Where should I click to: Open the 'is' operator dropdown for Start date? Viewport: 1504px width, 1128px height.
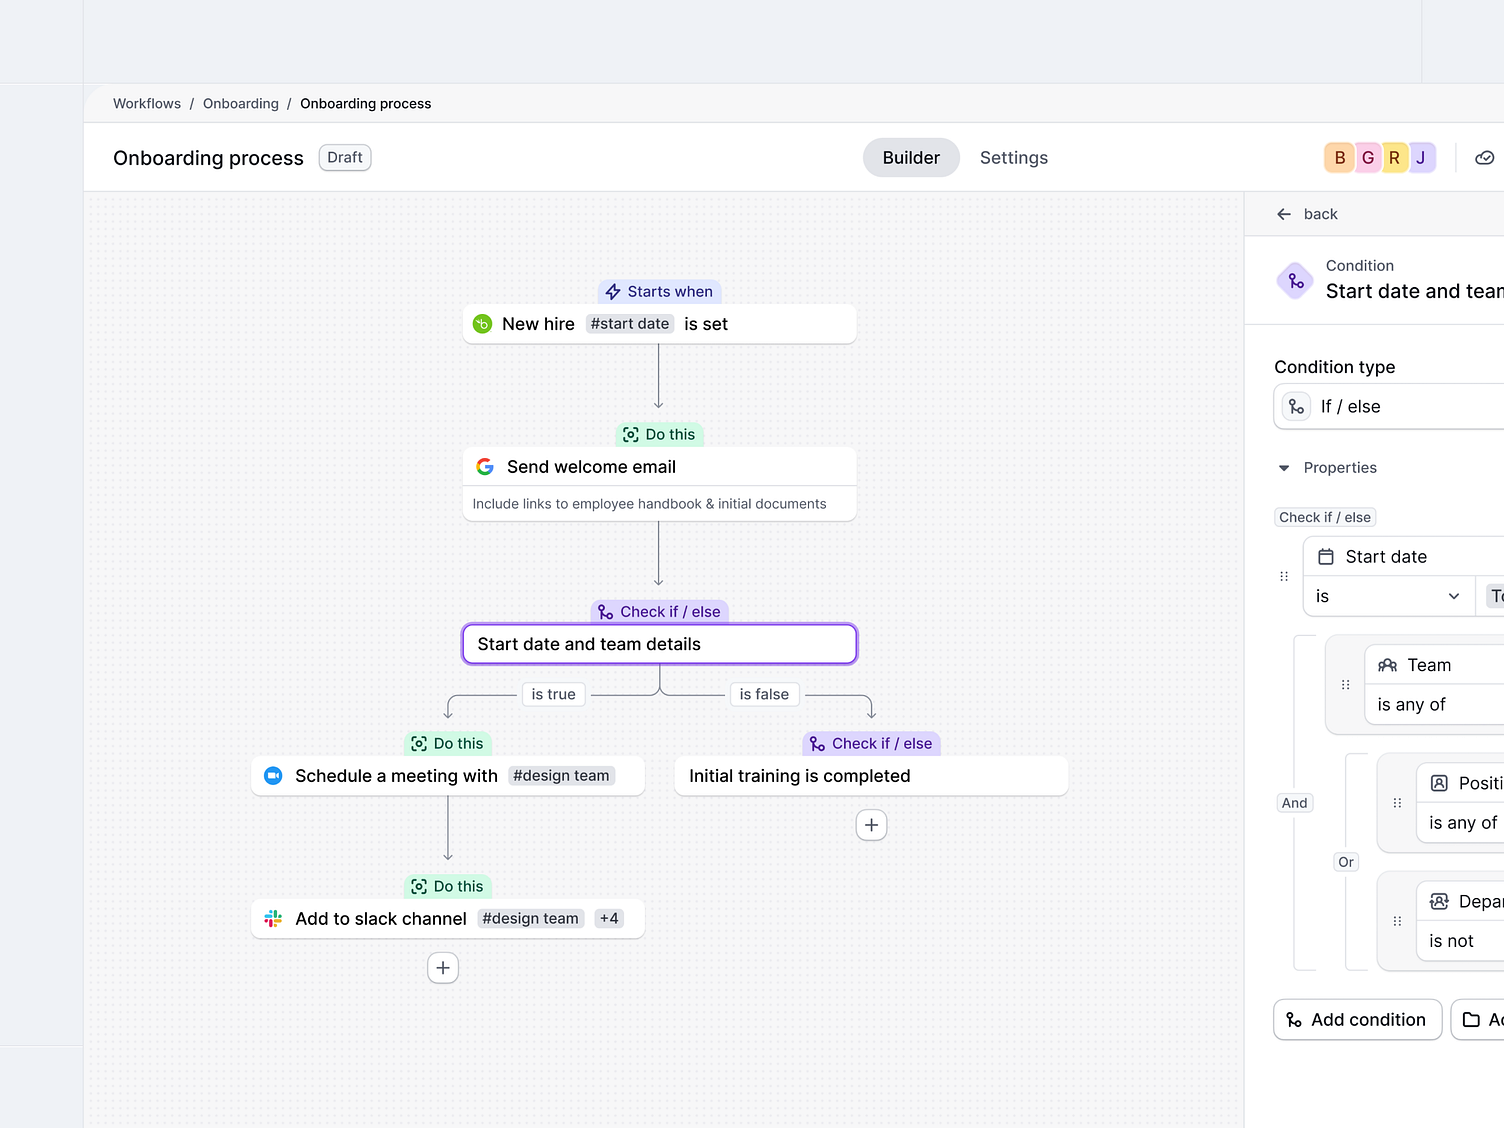(1388, 596)
